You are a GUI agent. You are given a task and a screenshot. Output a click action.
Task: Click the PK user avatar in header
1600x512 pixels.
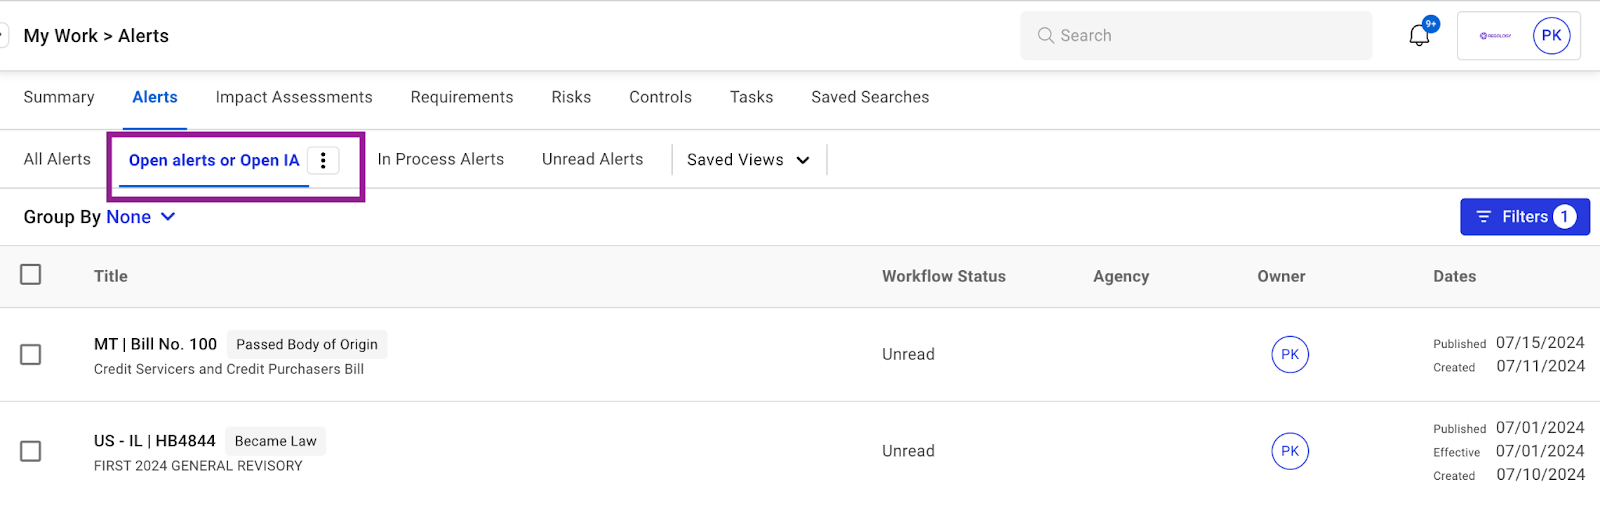point(1551,36)
